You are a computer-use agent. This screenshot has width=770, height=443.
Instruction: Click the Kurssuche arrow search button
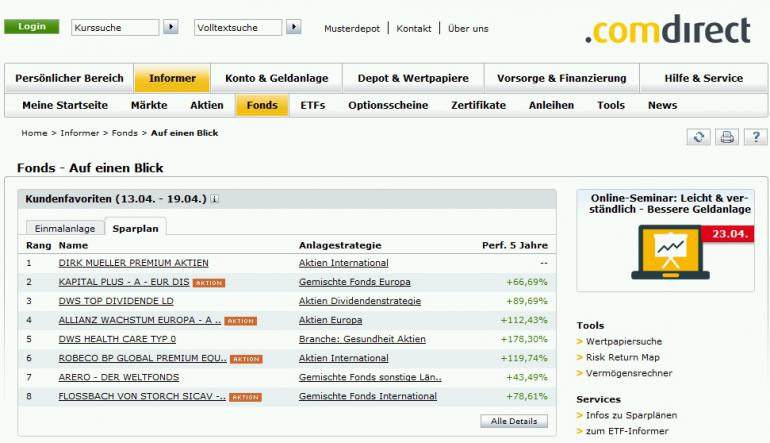pyautogui.click(x=170, y=27)
